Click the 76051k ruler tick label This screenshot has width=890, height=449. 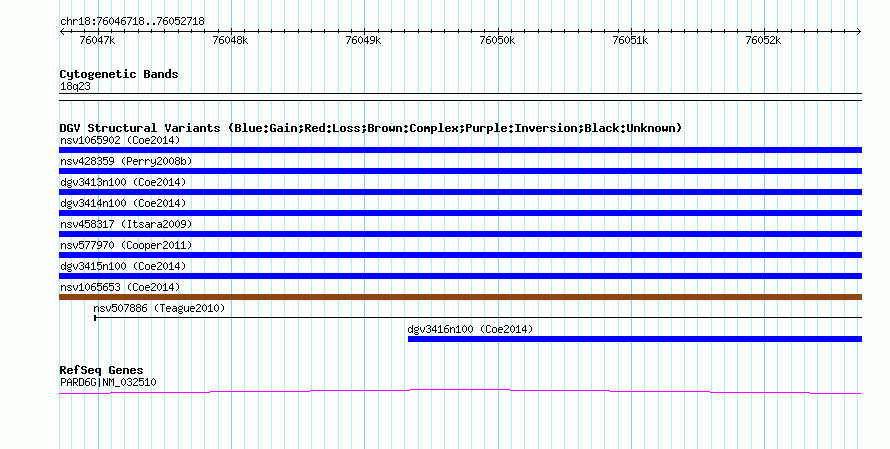click(x=630, y=40)
